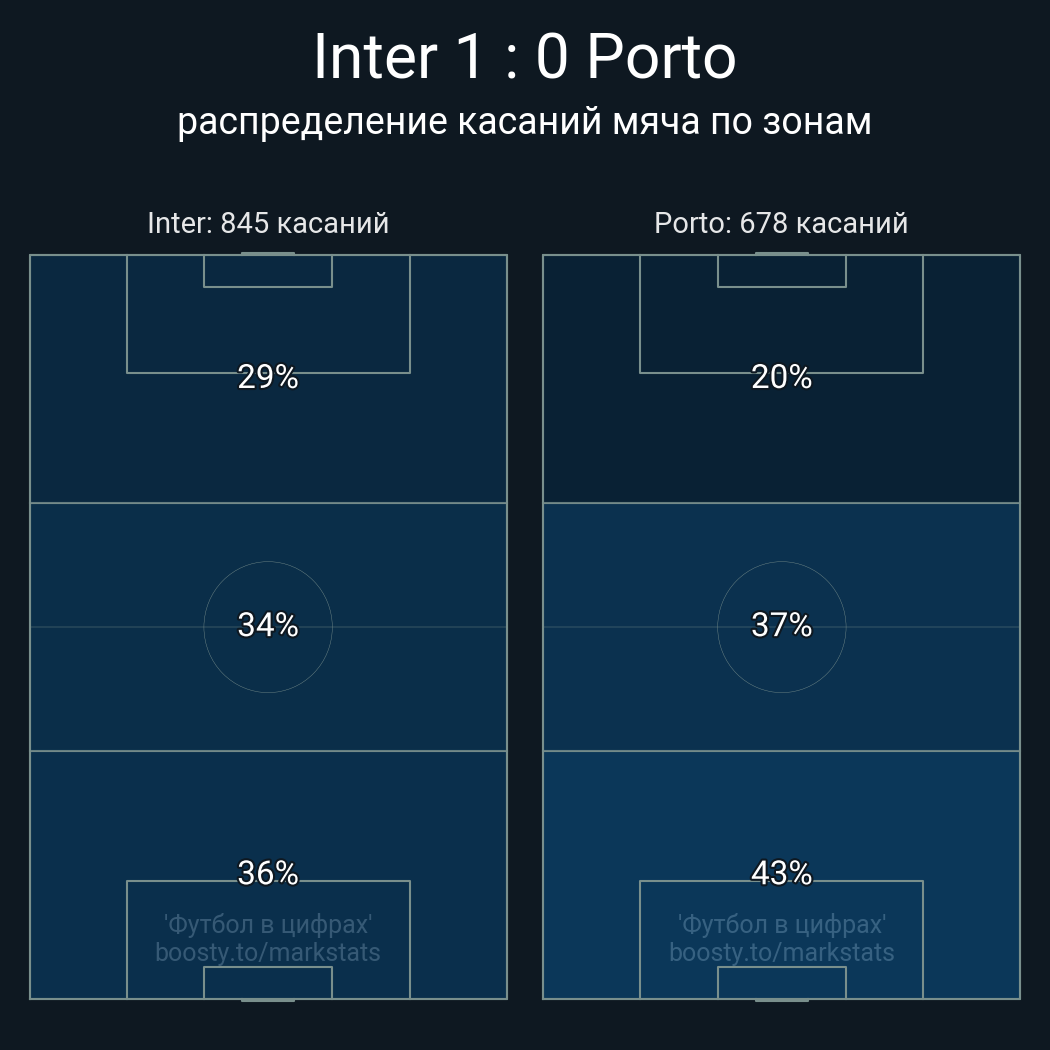Screen dimensions: 1050x1050
Task: Click 'Футбол в цифрах' watermark on Porto pitch
Action: click(781, 924)
